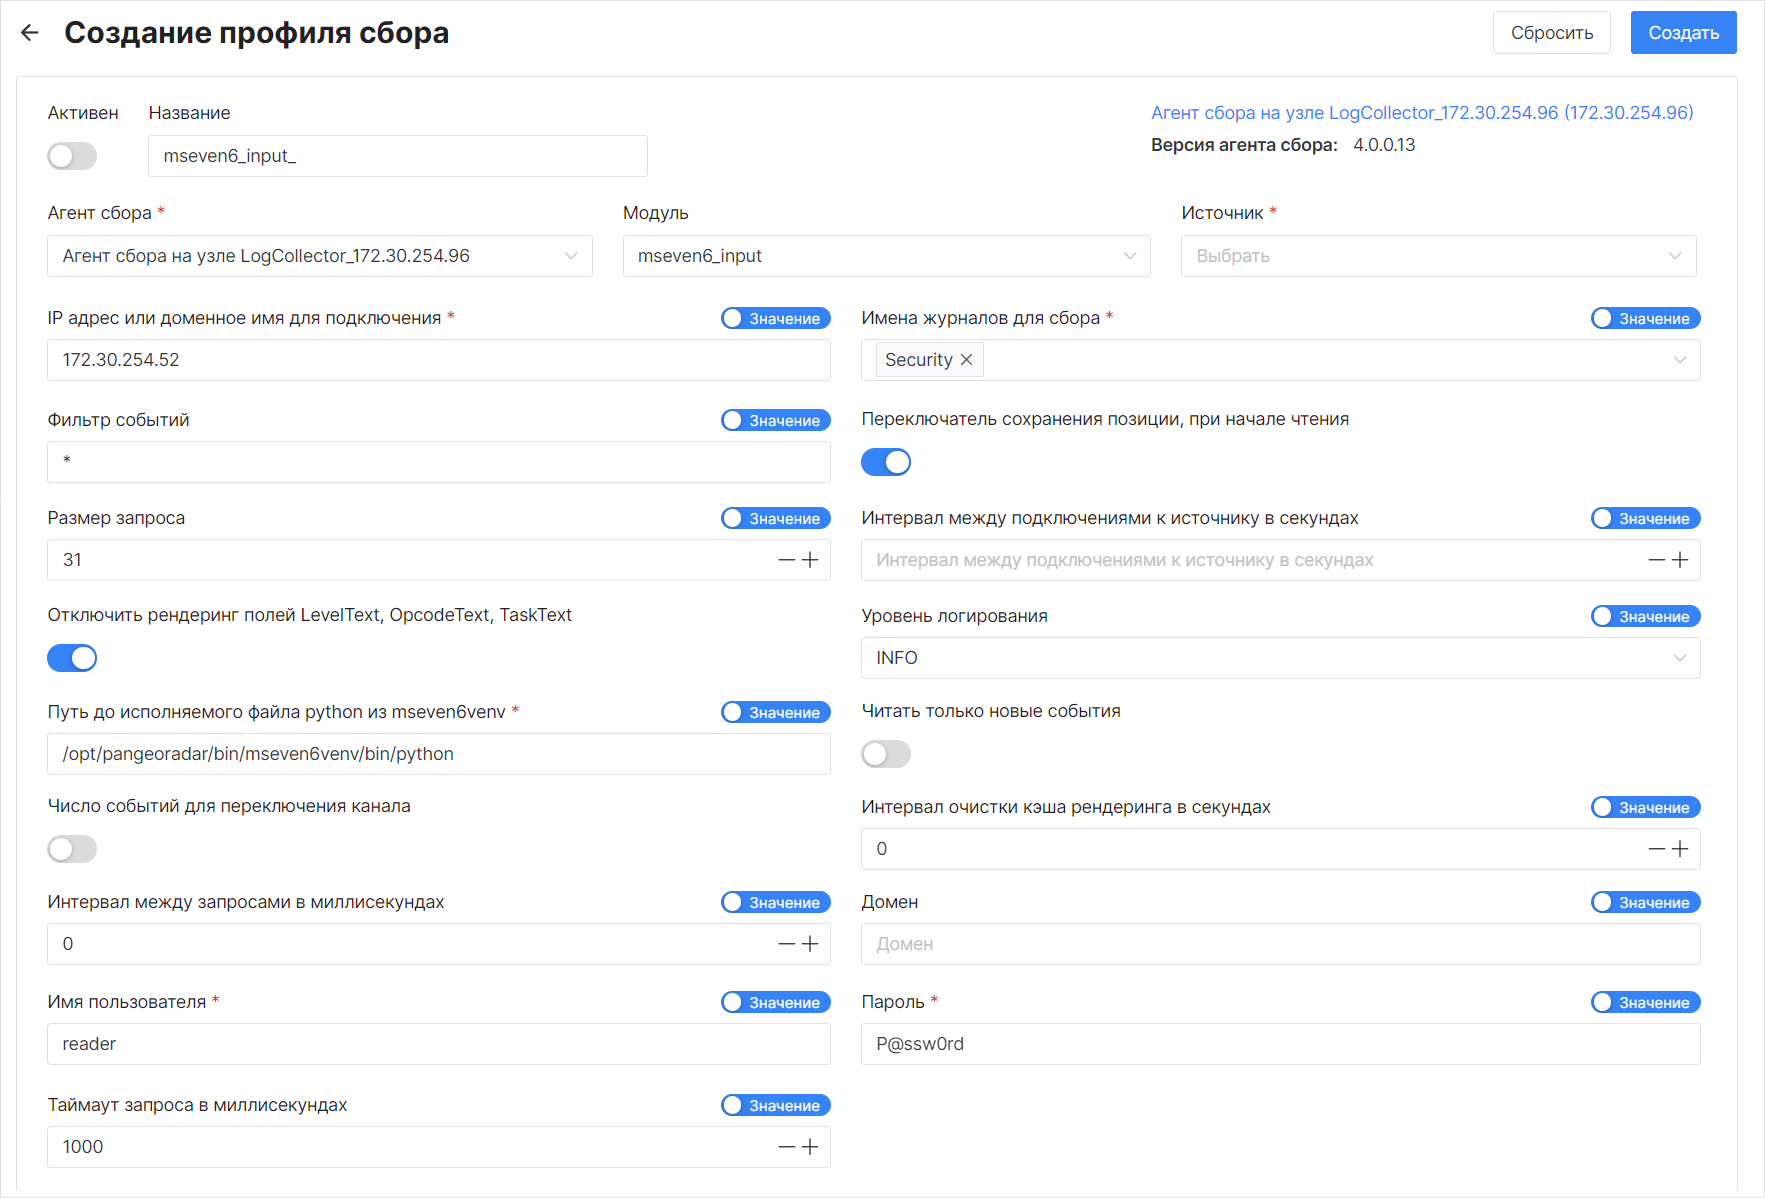
Task: Decrease interval between requests in milliseconds
Action: (787, 944)
